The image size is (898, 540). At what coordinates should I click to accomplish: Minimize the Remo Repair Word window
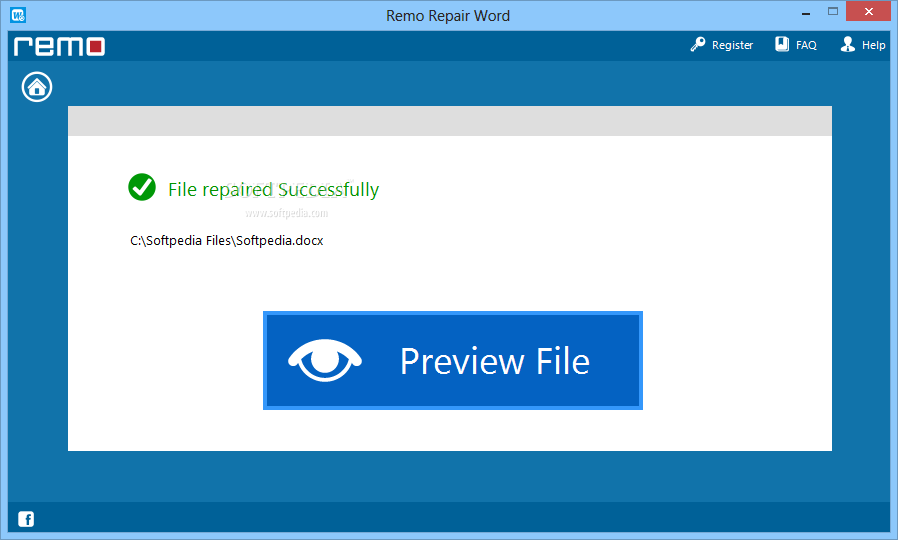point(805,12)
